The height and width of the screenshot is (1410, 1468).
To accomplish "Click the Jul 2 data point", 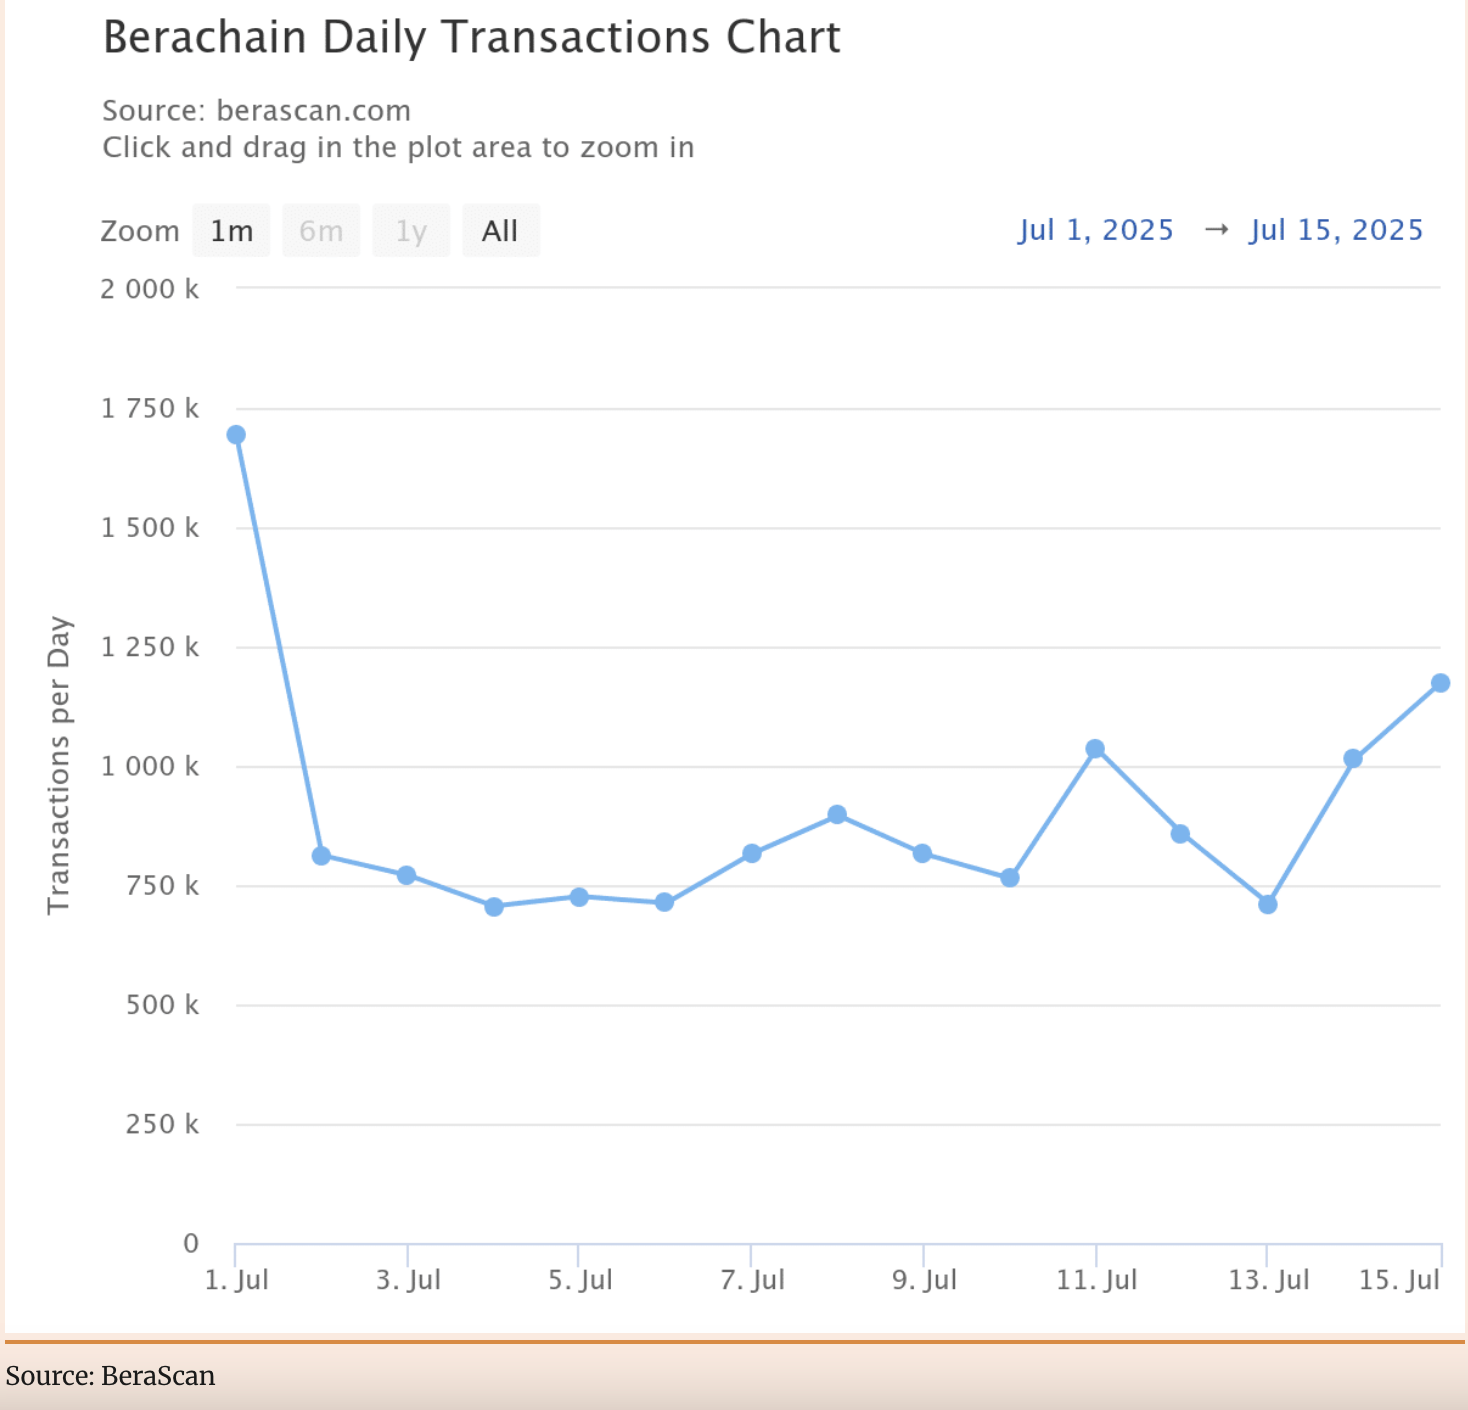I will [x=321, y=856].
